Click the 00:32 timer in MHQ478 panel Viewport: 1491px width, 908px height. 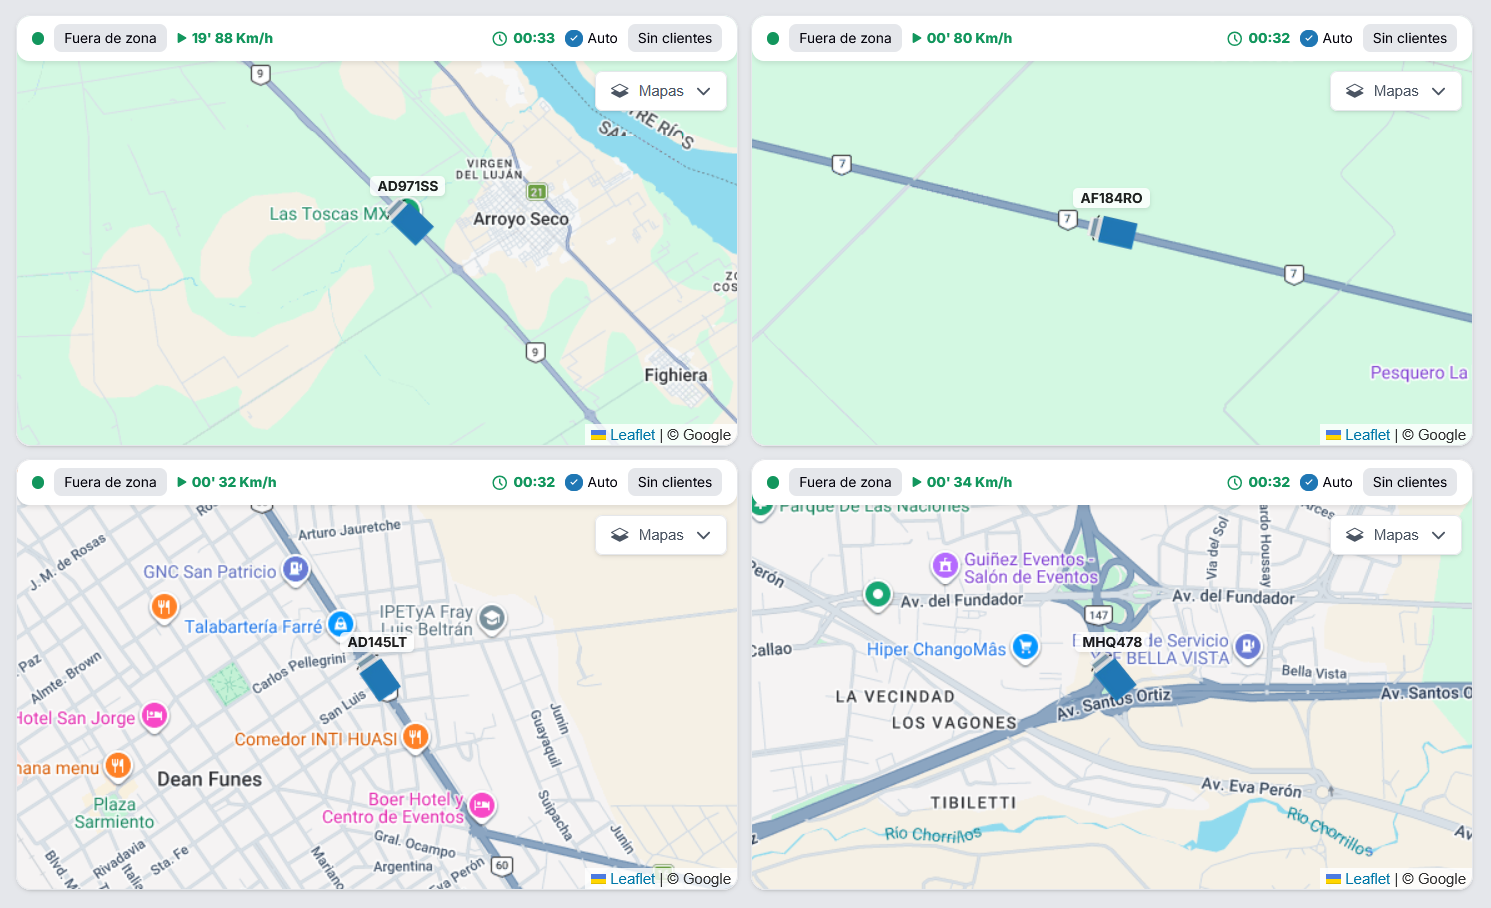pos(1259,482)
